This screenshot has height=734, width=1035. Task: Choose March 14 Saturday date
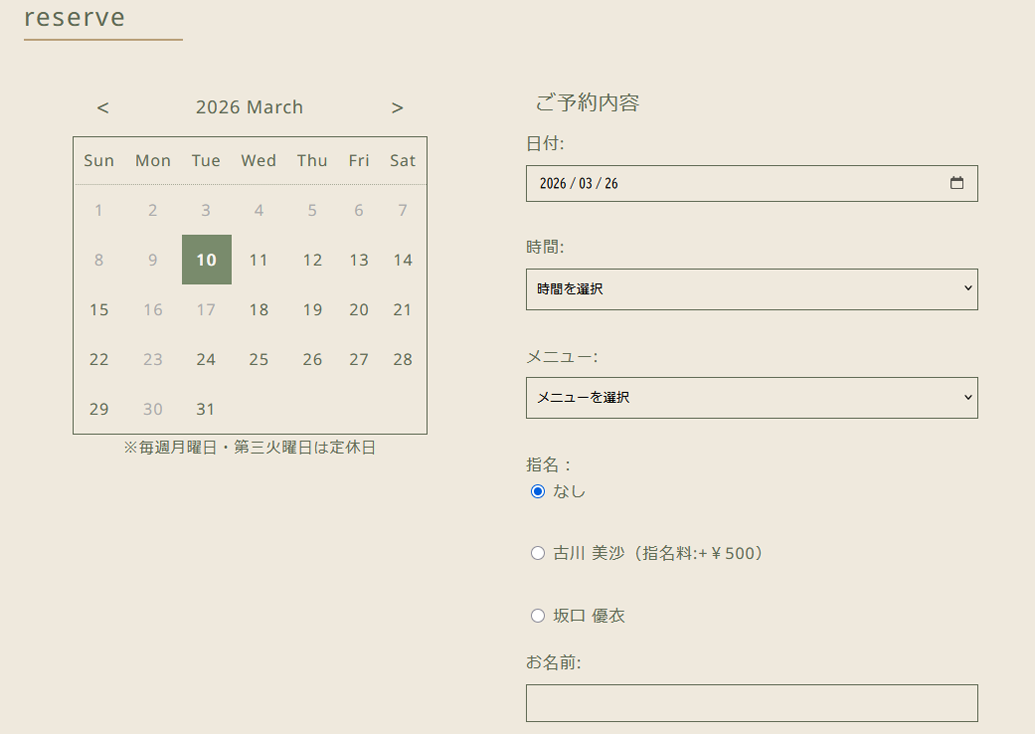(x=402, y=260)
